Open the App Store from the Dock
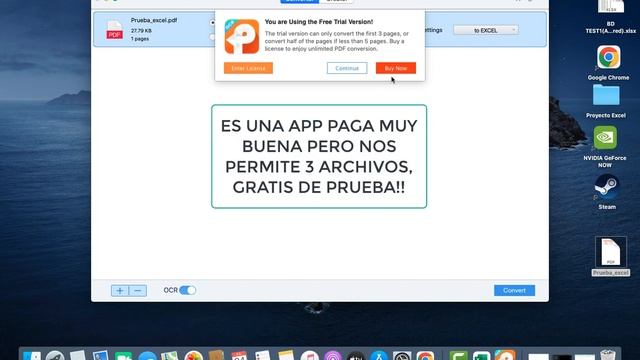The height and width of the screenshot is (360, 640). [x=379, y=355]
